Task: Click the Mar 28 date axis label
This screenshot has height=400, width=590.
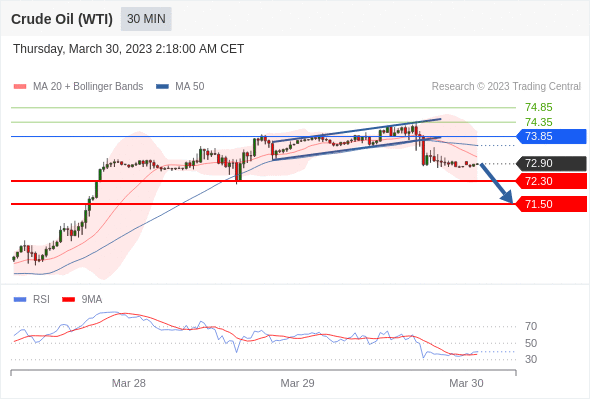Action: tap(129, 383)
